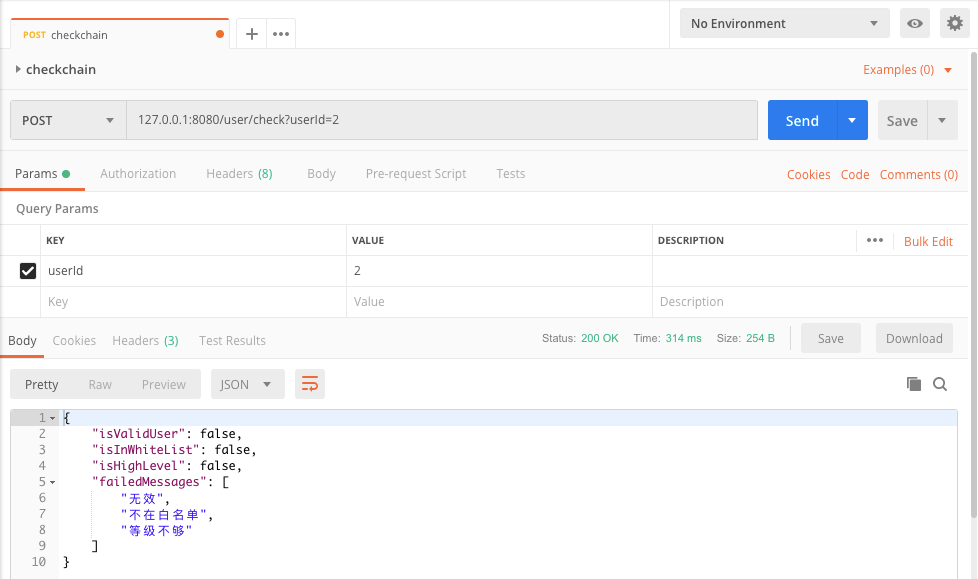Open Examples (0) dropdown
Screen dimensions: 978x579
(908, 70)
